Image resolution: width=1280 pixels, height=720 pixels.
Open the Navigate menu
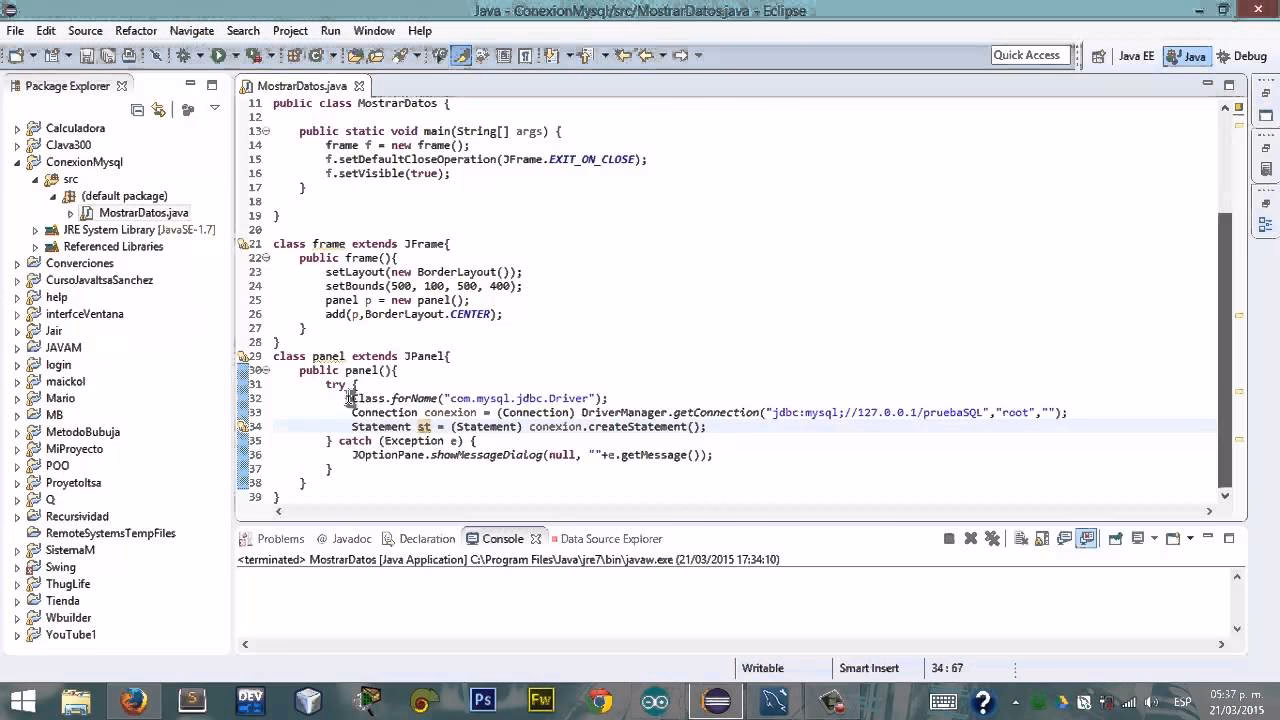pyautogui.click(x=192, y=31)
